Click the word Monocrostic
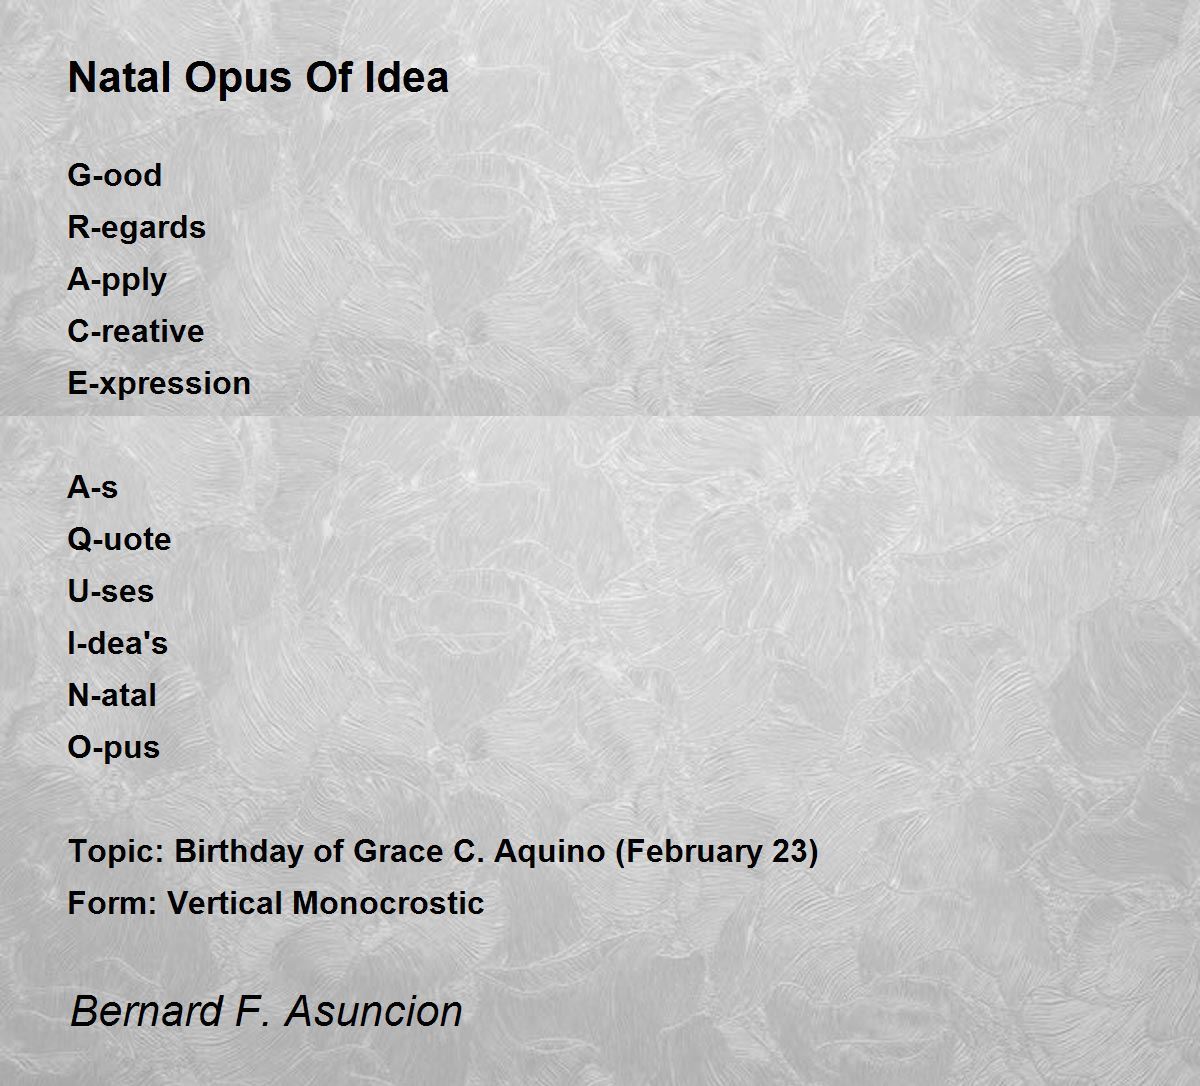 pyautogui.click(x=388, y=903)
